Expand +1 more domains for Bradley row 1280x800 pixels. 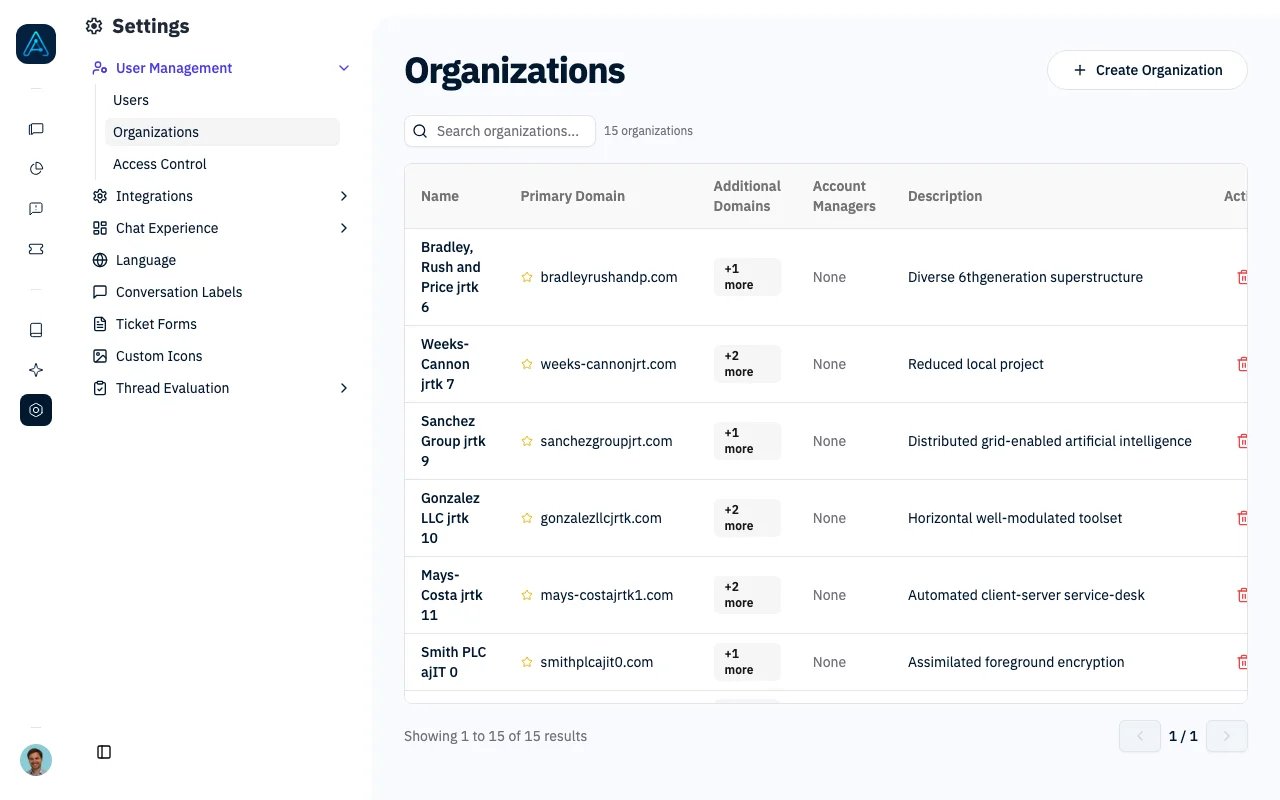(747, 277)
